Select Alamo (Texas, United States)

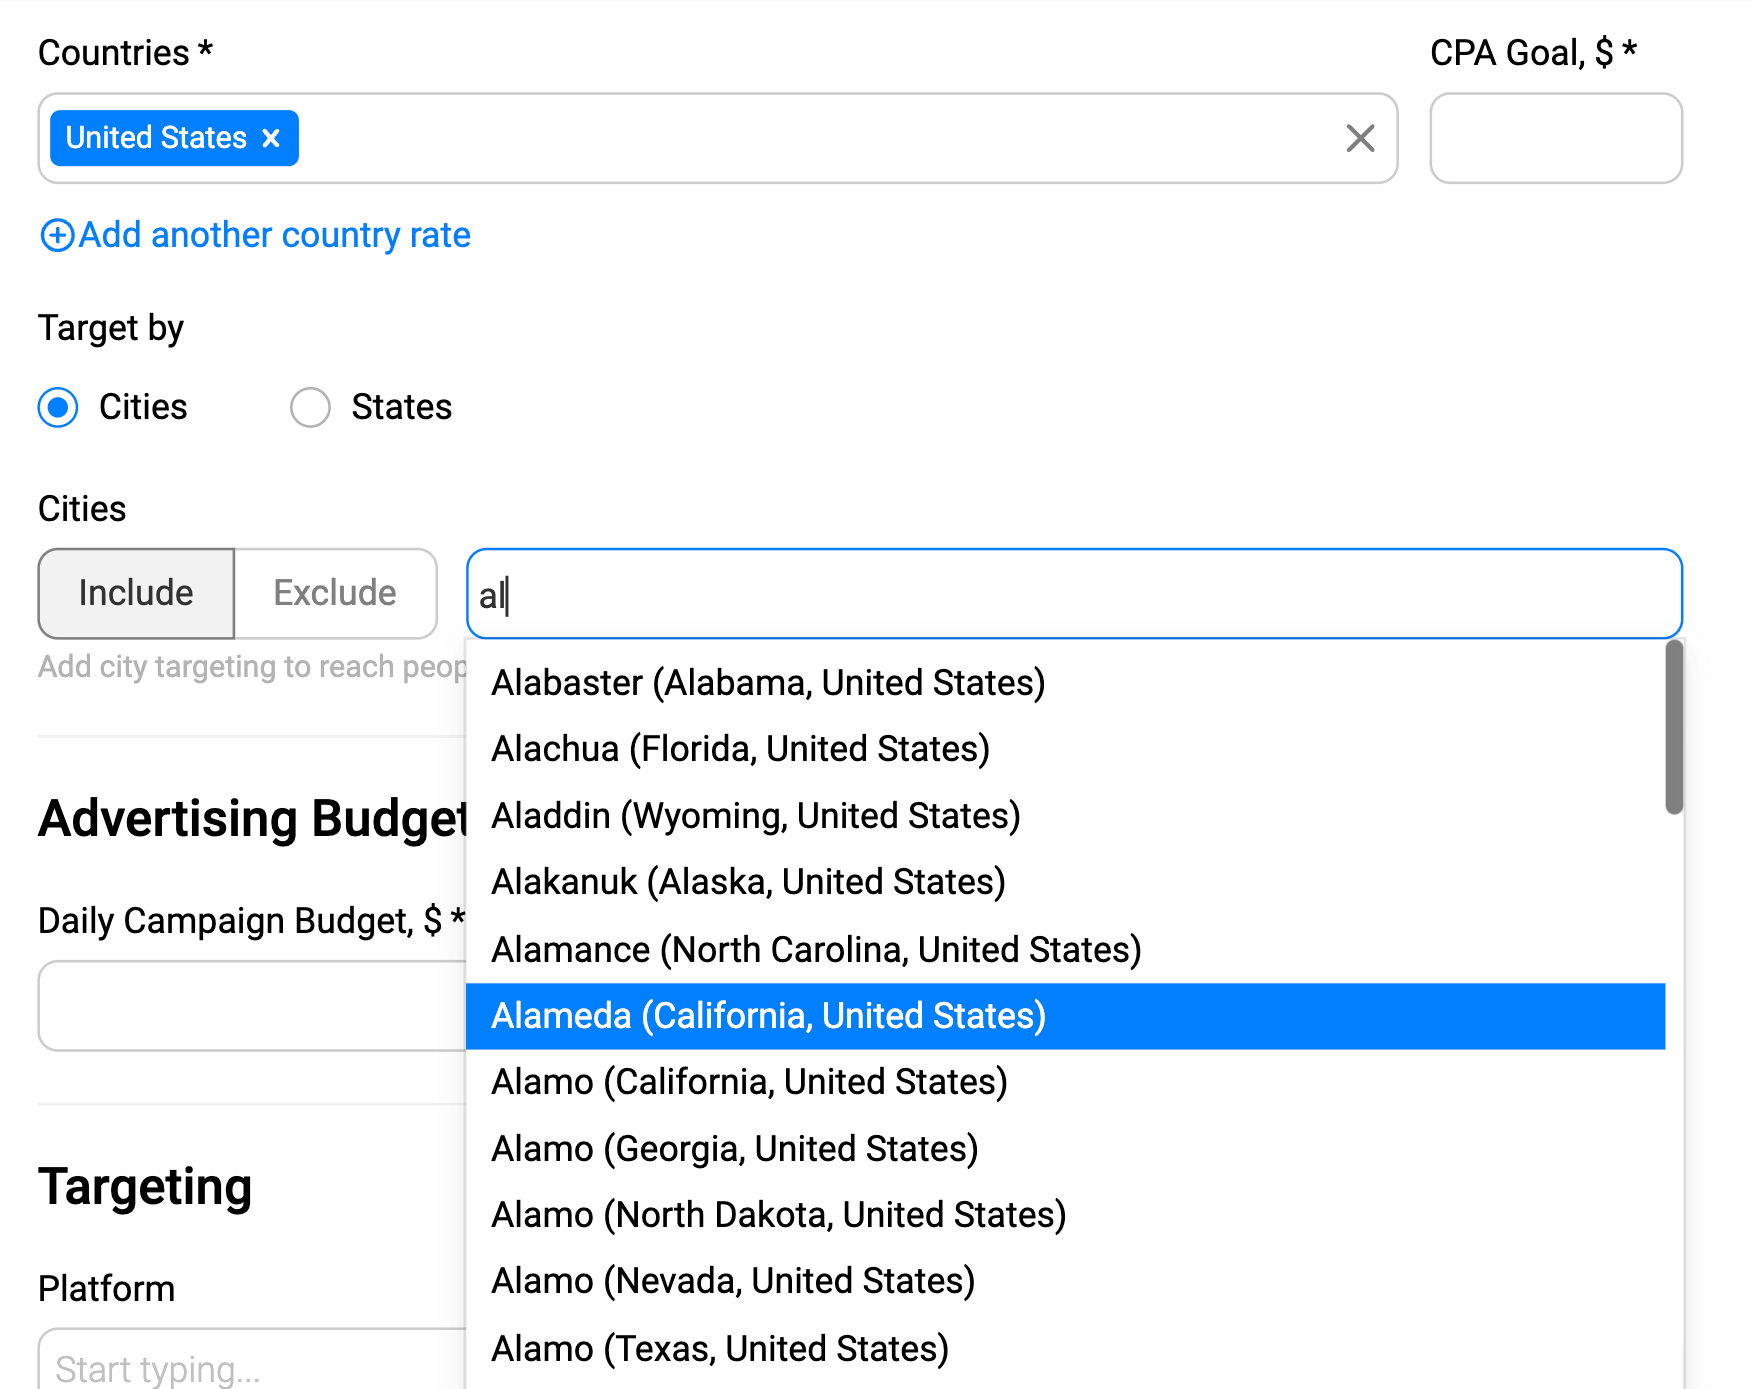click(719, 1348)
